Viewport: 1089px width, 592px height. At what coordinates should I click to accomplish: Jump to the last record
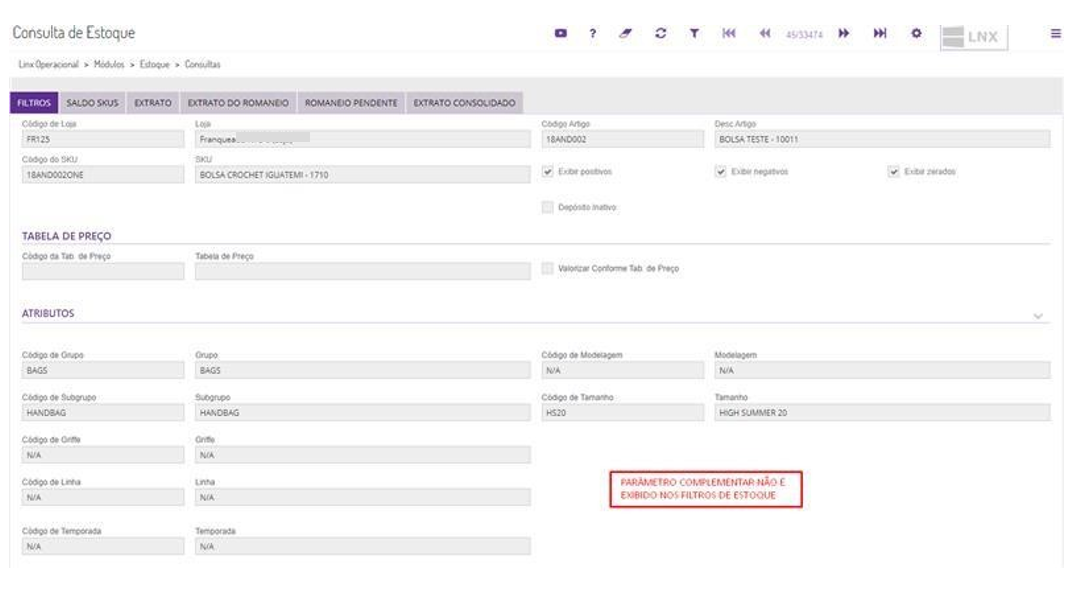pyautogui.click(x=880, y=33)
